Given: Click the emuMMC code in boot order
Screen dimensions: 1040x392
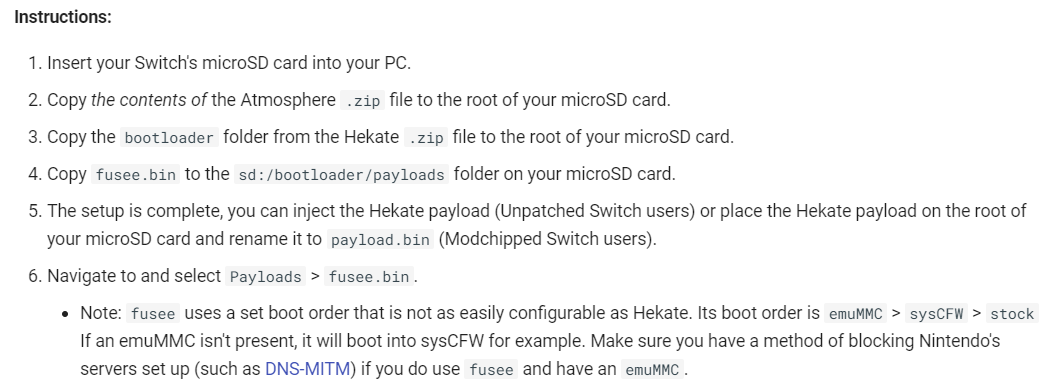Looking at the screenshot, I should coord(856,314).
